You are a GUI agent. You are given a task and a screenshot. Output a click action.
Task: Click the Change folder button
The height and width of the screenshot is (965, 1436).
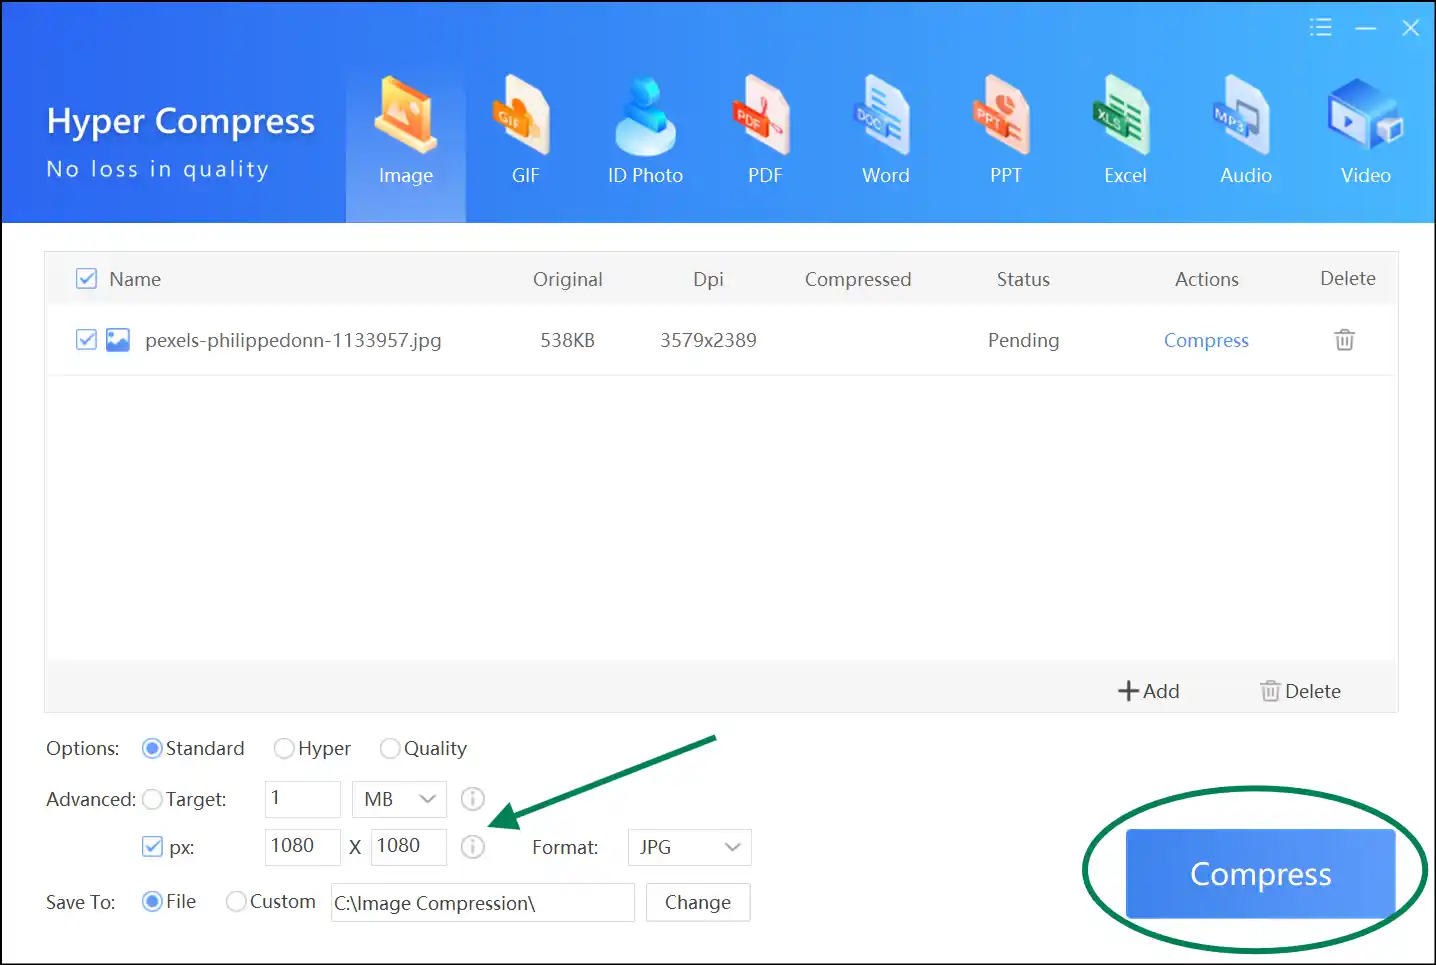point(698,902)
